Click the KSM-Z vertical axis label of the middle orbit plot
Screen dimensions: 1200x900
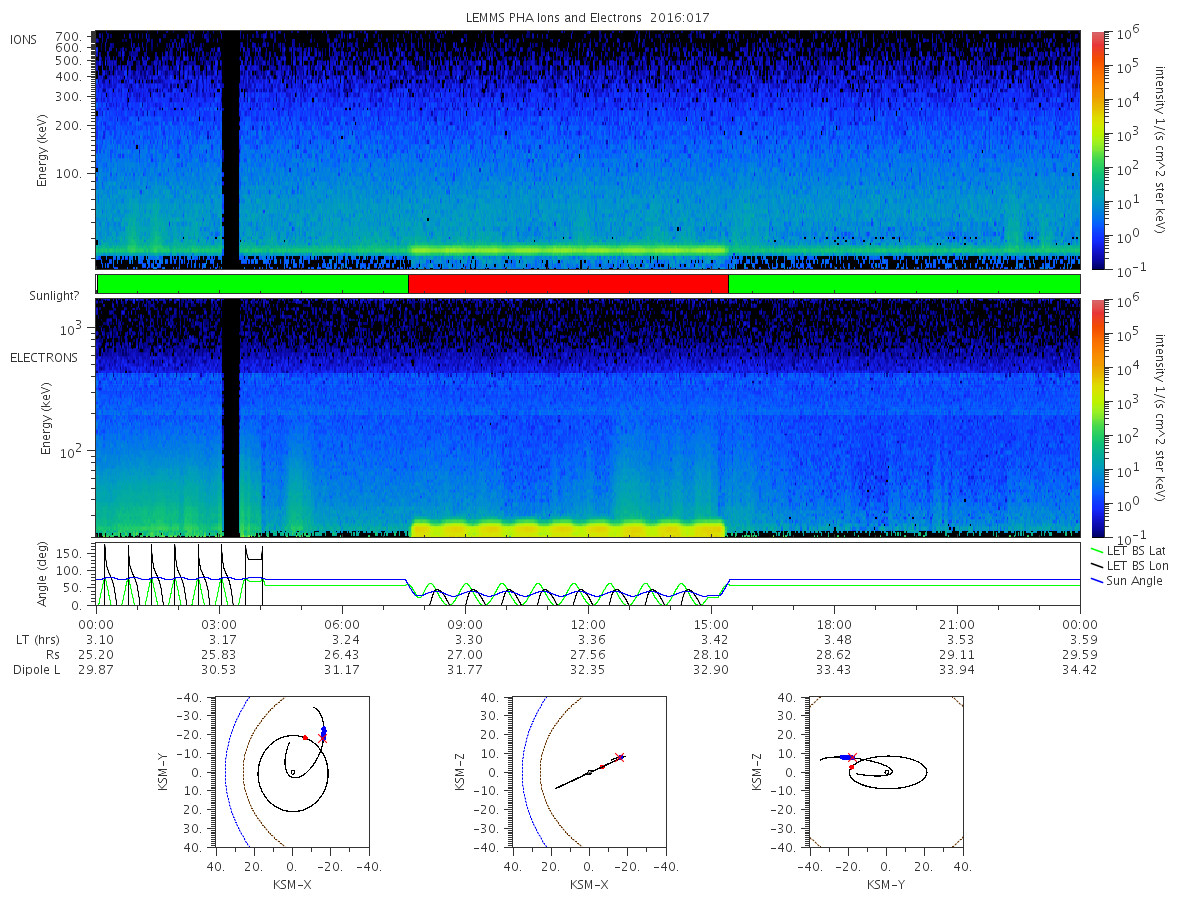[461, 771]
